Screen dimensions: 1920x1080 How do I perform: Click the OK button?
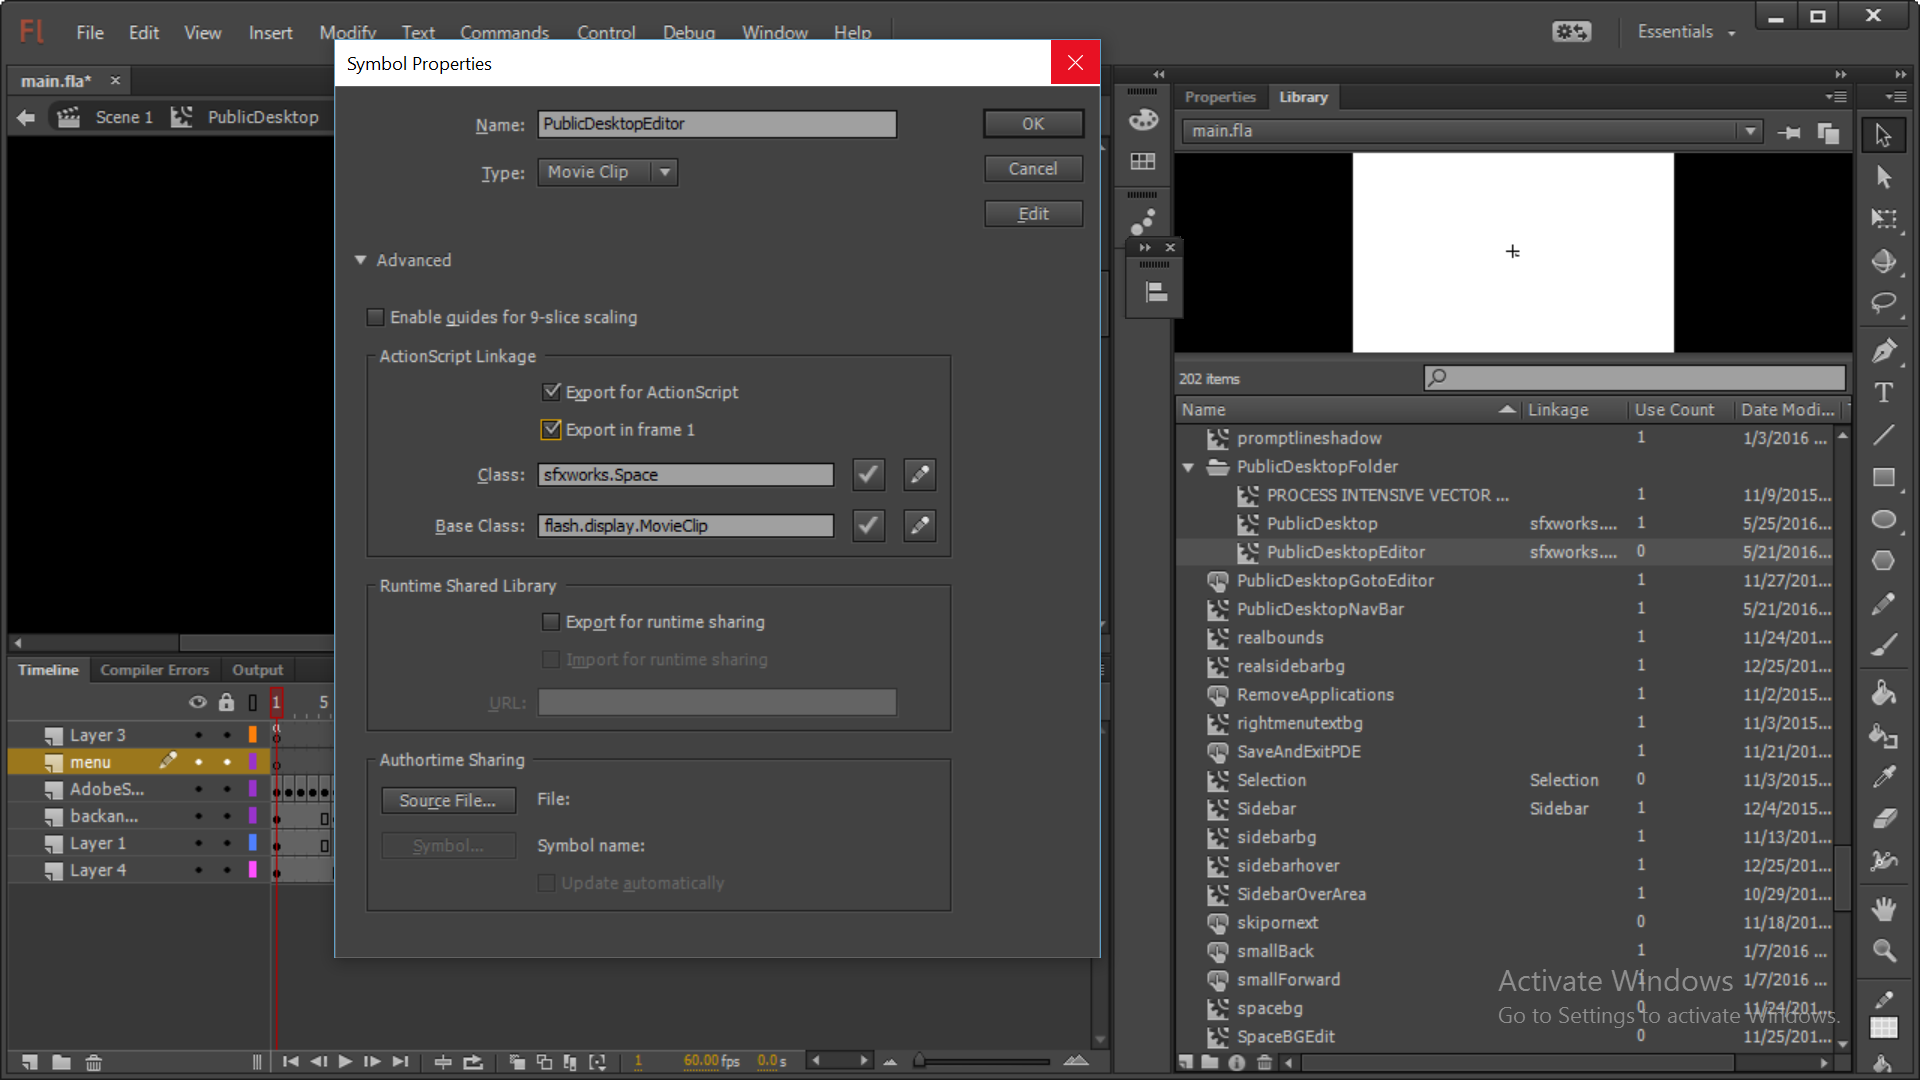point(1032,124)
